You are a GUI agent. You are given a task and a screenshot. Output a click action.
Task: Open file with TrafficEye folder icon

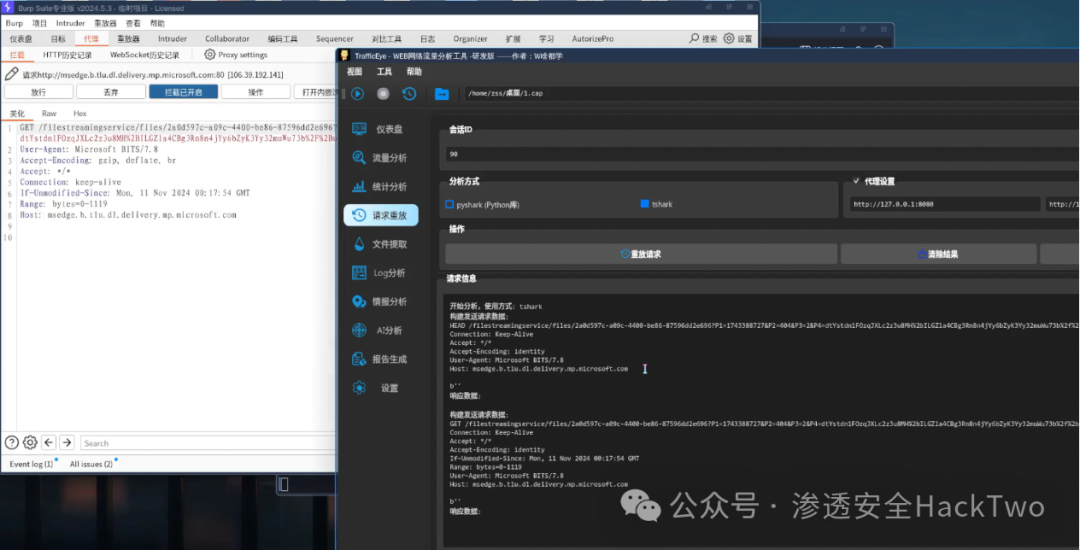point(442,94)
